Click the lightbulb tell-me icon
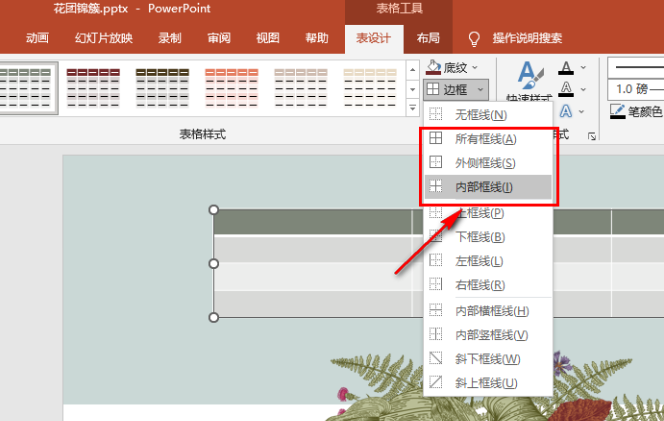This screenshot has width=664, height=421. click(x=474, y=39)
